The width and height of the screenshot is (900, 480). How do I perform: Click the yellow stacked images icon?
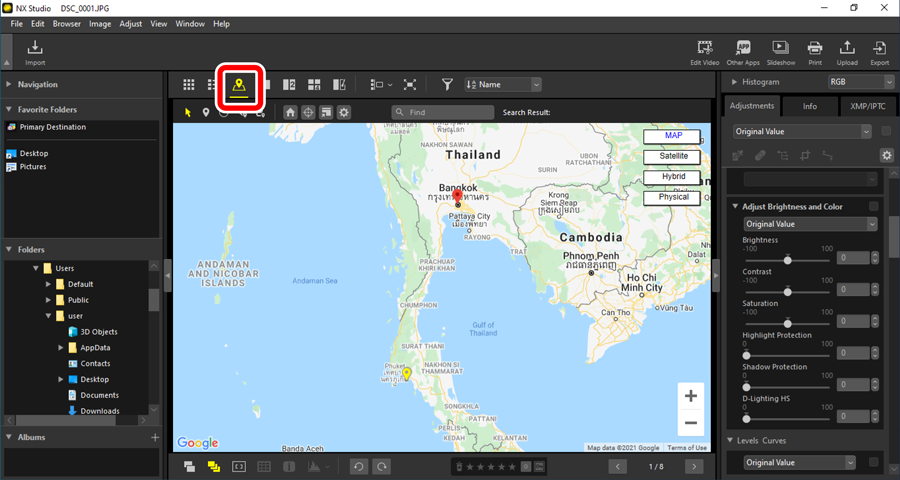point(214,467)
